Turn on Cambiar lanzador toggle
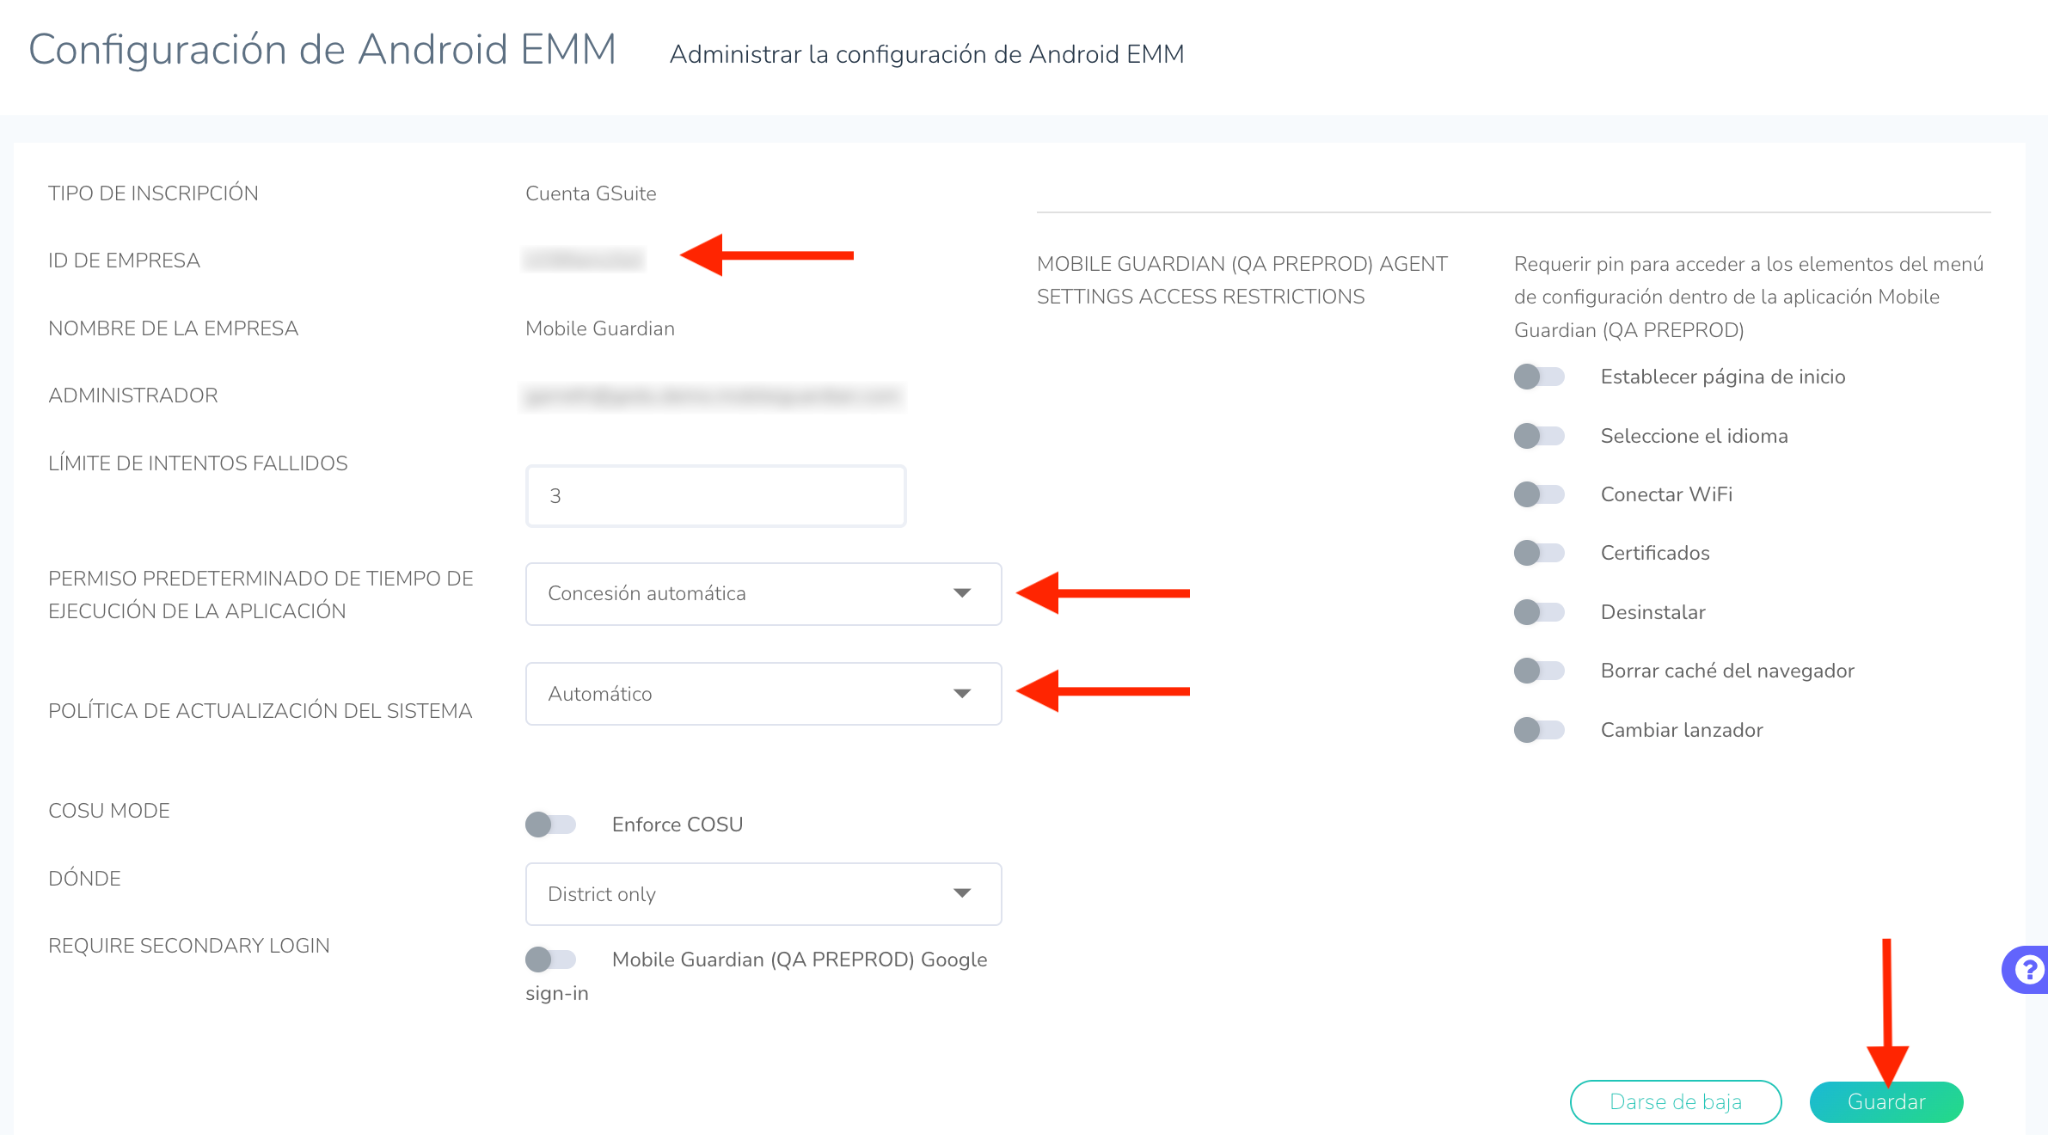The height and width of the screenshot is (1135, 2048). pyautogui.click(x=1539, y=730)
